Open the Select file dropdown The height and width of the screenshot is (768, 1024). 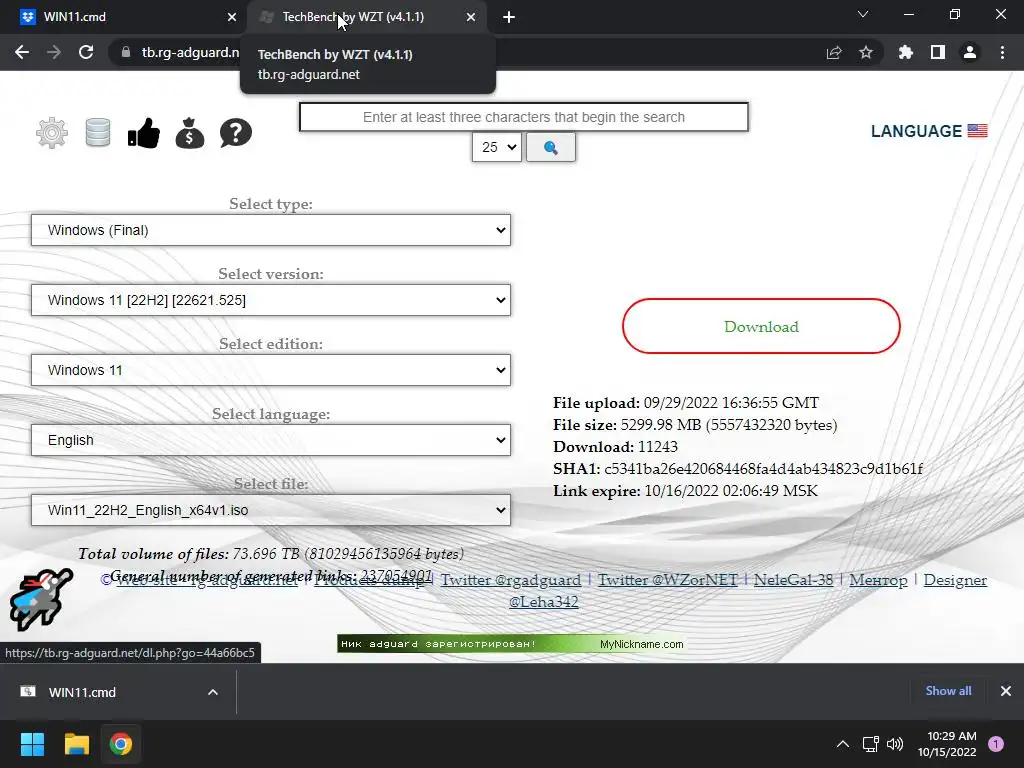pos(271,510)
